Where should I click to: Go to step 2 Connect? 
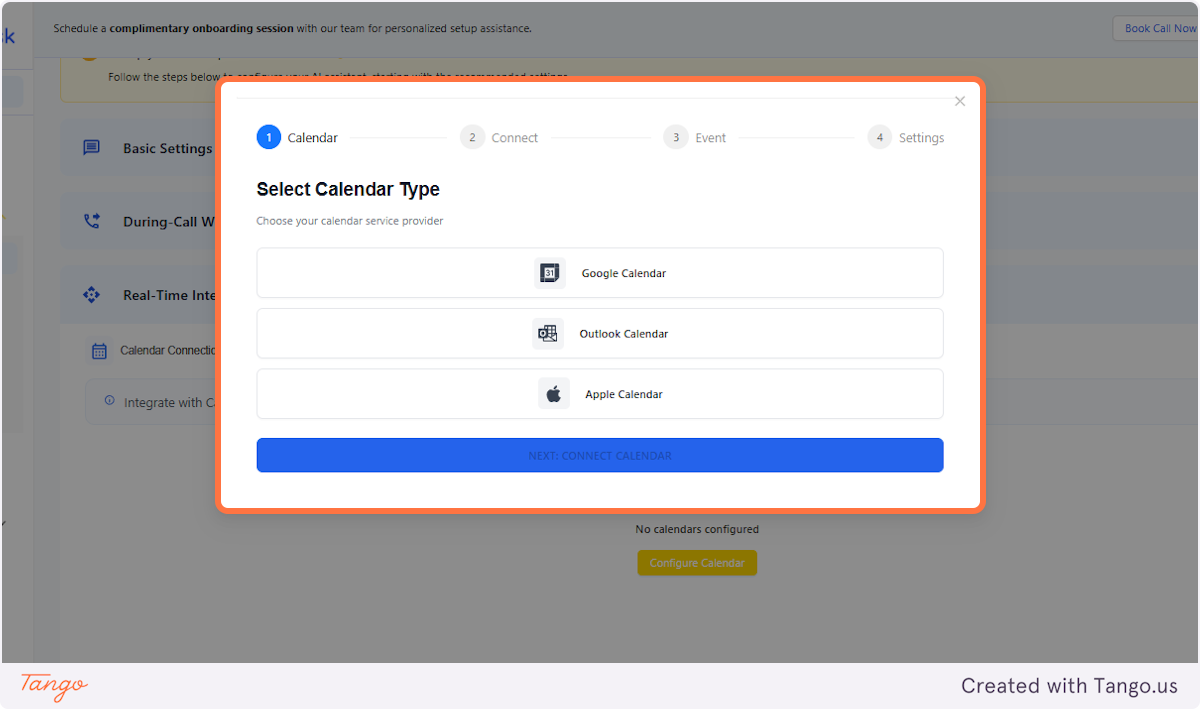pyautogui.click(x=500, y=138)
